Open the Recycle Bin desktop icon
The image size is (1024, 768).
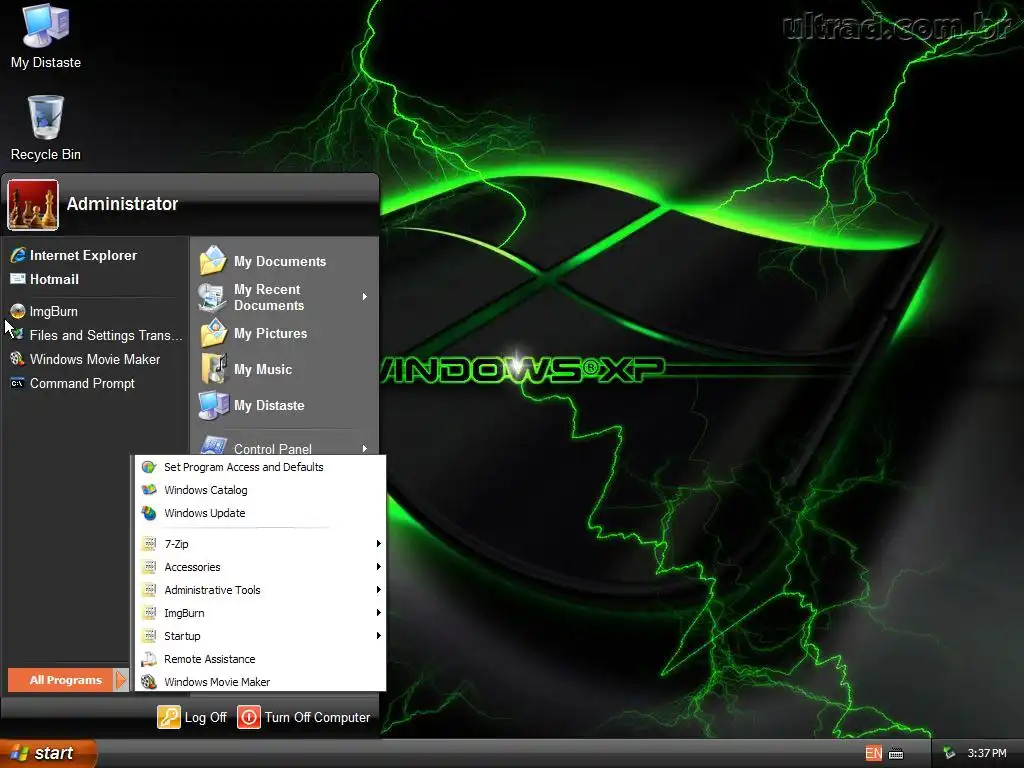tap(46, 129)
